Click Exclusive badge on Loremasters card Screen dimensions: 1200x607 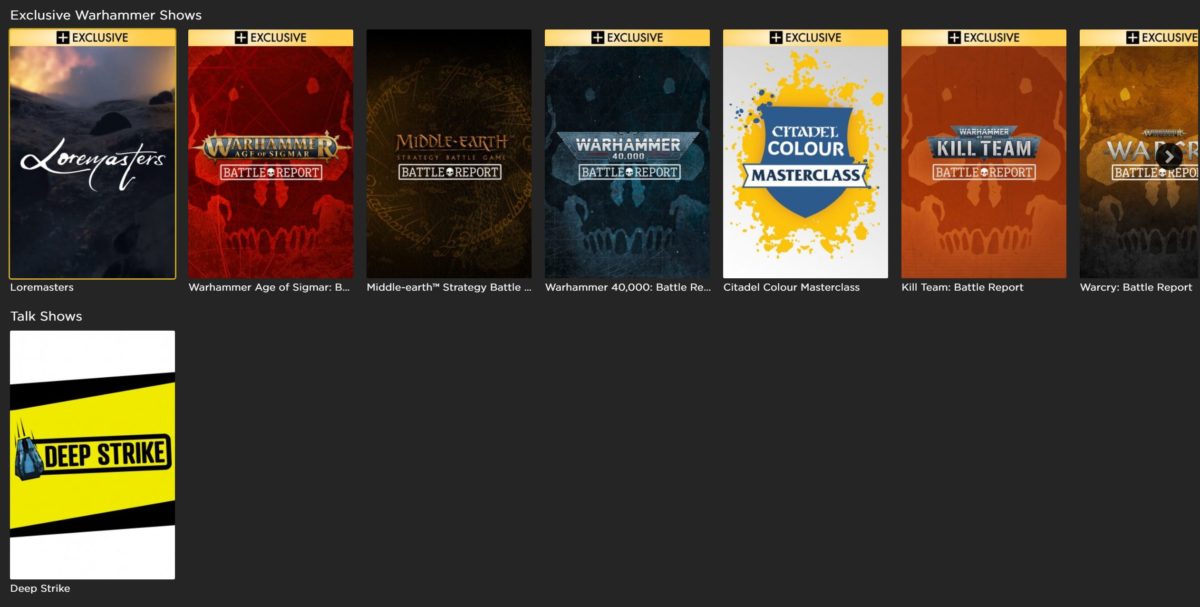[x=92, y=37]
